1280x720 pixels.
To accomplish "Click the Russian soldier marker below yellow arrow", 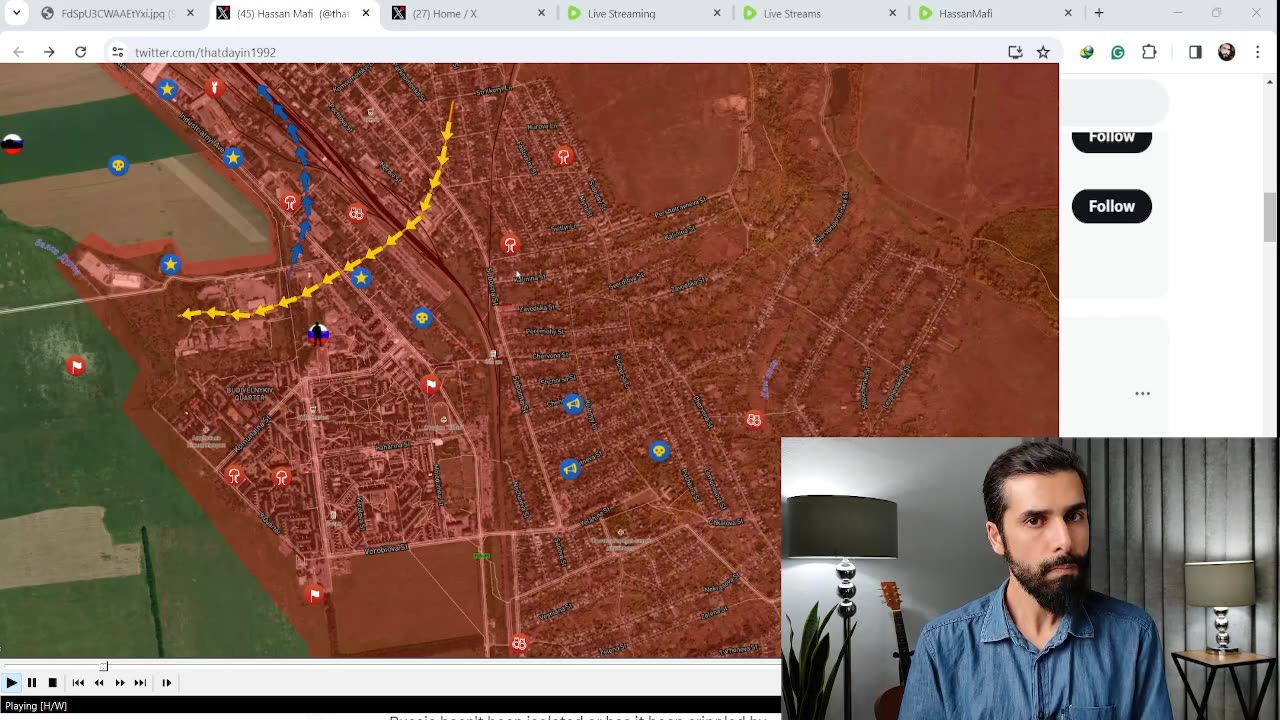I will click(x=319, y=334).
